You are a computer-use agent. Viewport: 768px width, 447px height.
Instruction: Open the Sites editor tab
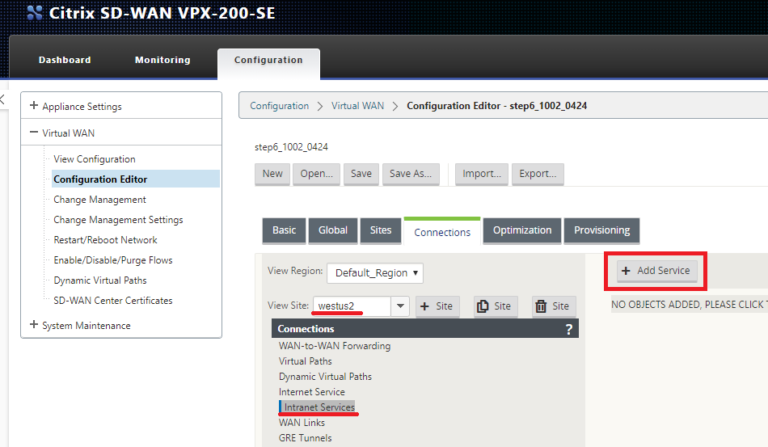(x=381, y=231)
